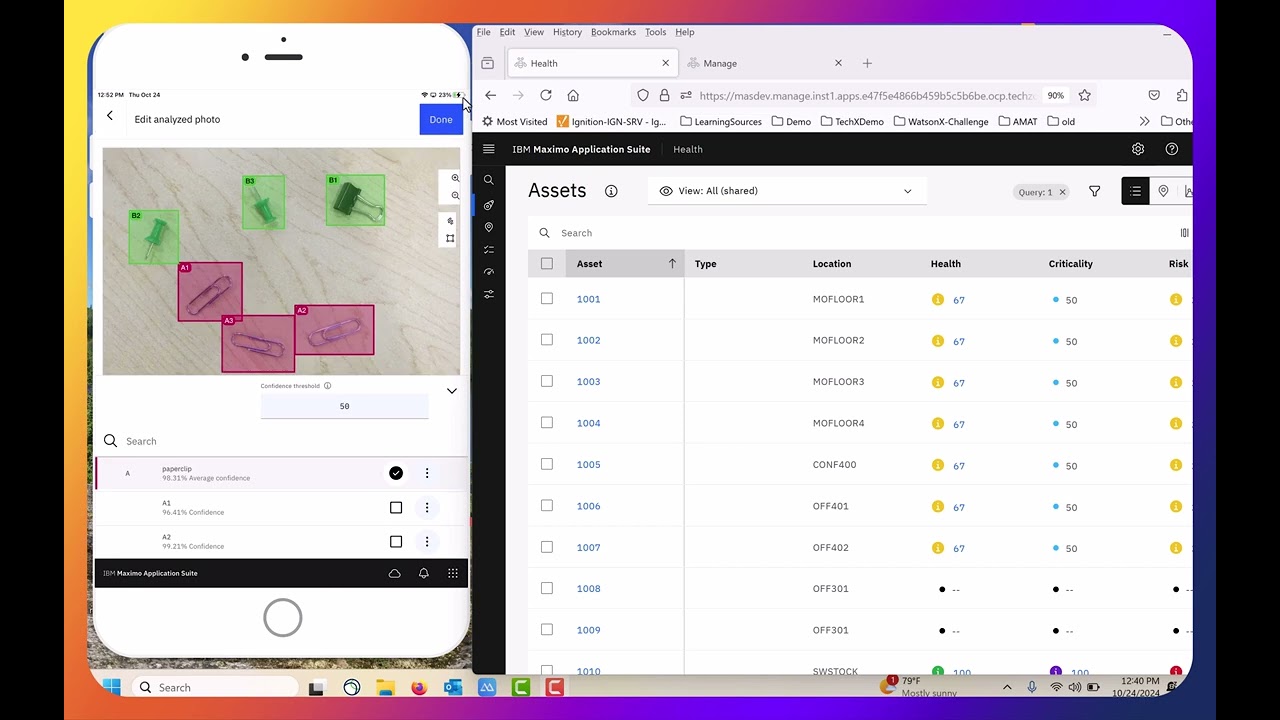Select the Health browser tab
Image resolution: width=1280 pixels, height=720 pixels.
coord(590,63)
